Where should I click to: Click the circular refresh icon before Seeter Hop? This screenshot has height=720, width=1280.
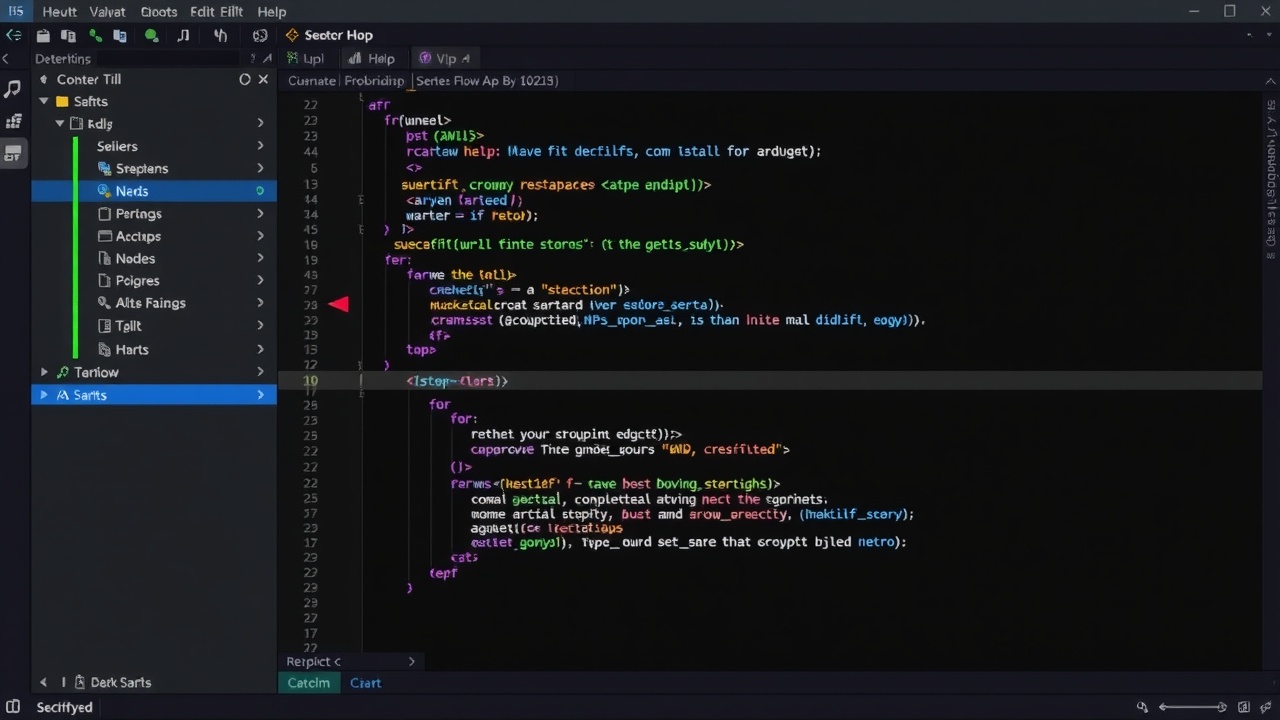pyautogui.click(x=260, y=35)
